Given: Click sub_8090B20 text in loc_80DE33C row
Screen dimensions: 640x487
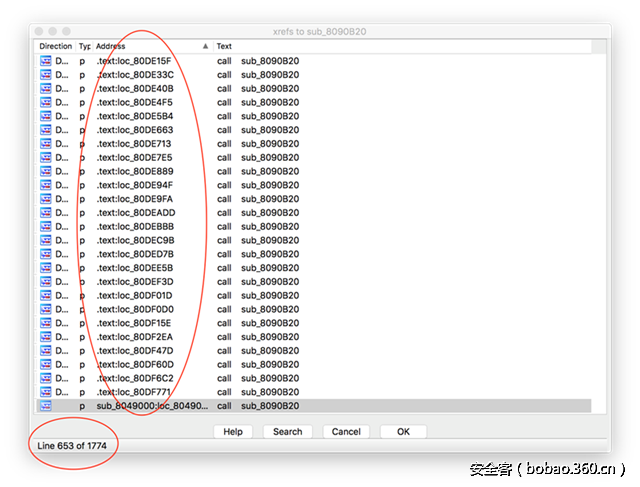Looking at the screenshot, I should 270,75.
